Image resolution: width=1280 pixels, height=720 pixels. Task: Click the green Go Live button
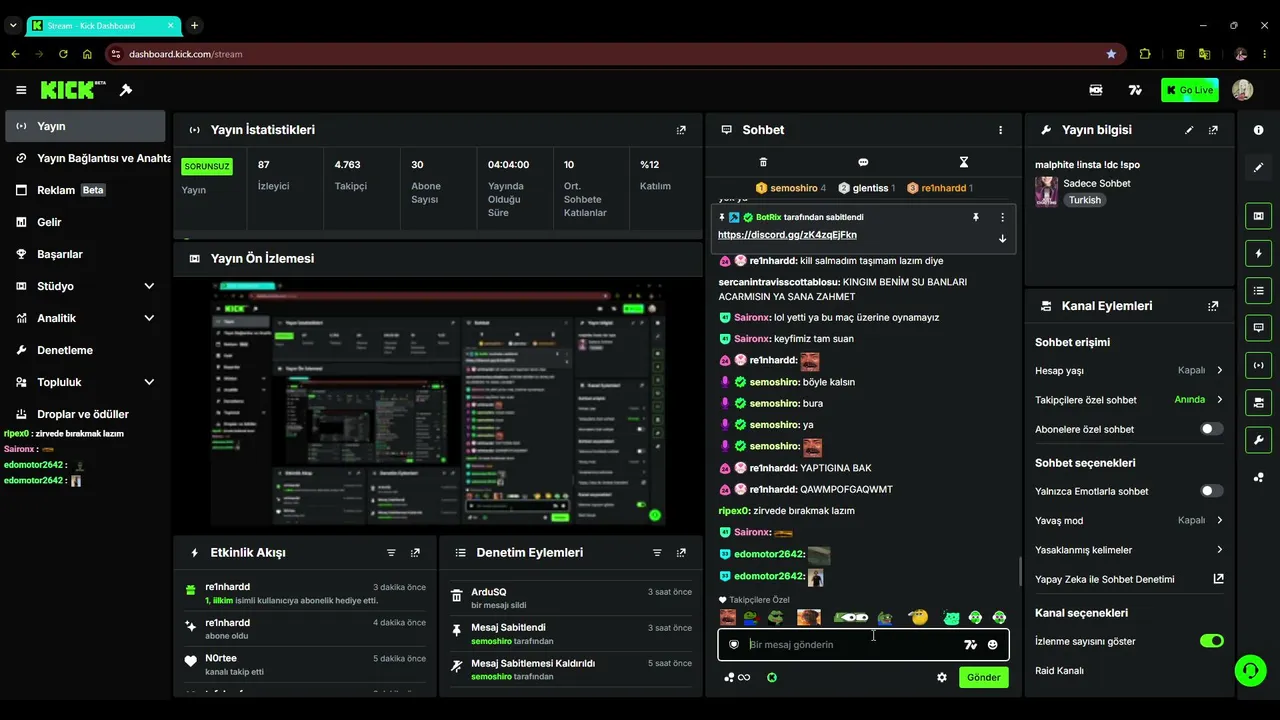[1190, 90]
